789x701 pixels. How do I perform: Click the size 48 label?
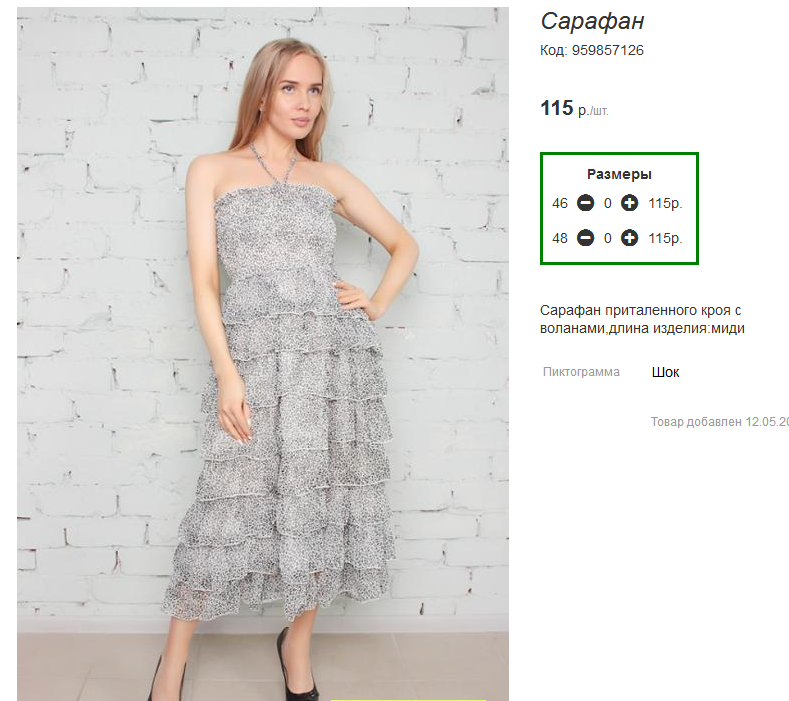pos(560,238)
